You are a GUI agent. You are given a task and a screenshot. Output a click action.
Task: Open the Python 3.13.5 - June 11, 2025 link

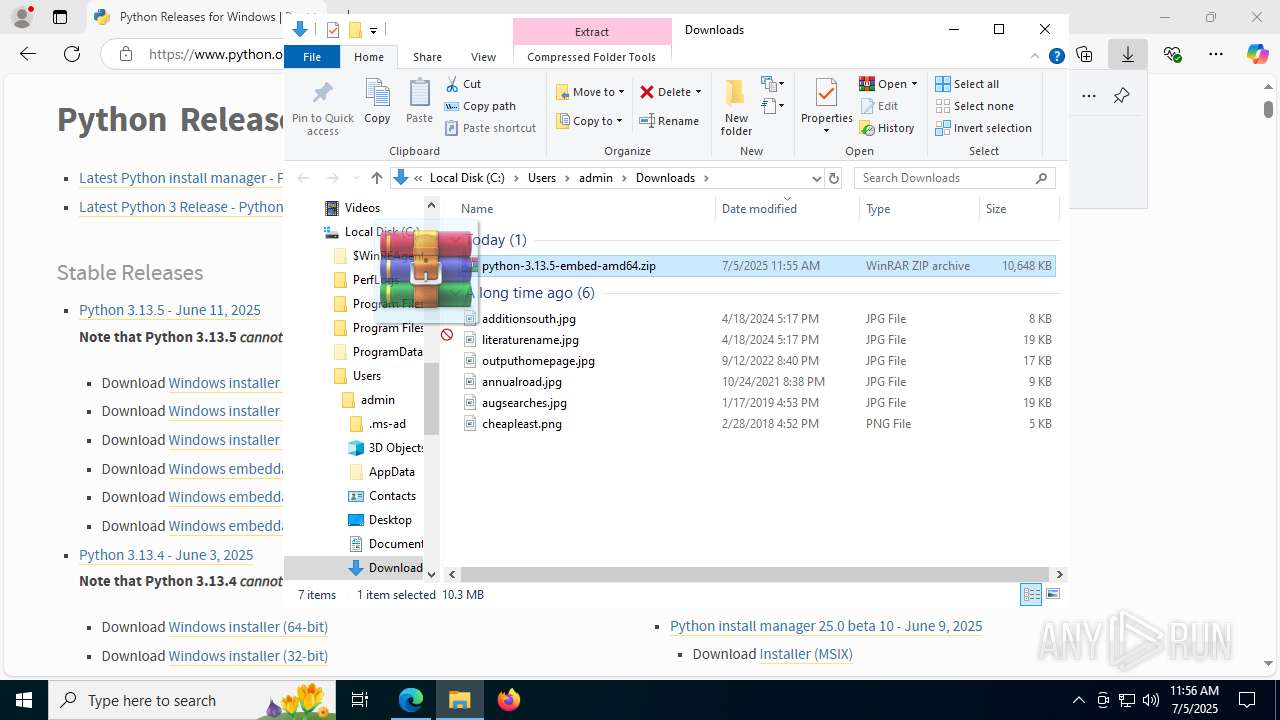170,310
